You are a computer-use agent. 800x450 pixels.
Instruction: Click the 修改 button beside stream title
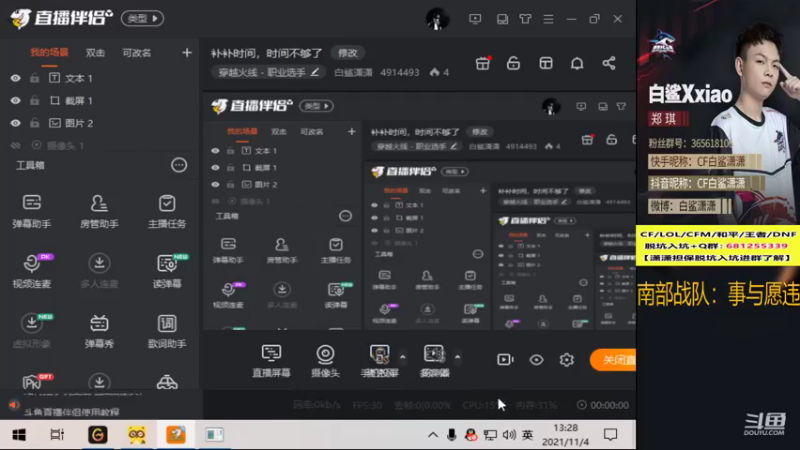[347, 53]
